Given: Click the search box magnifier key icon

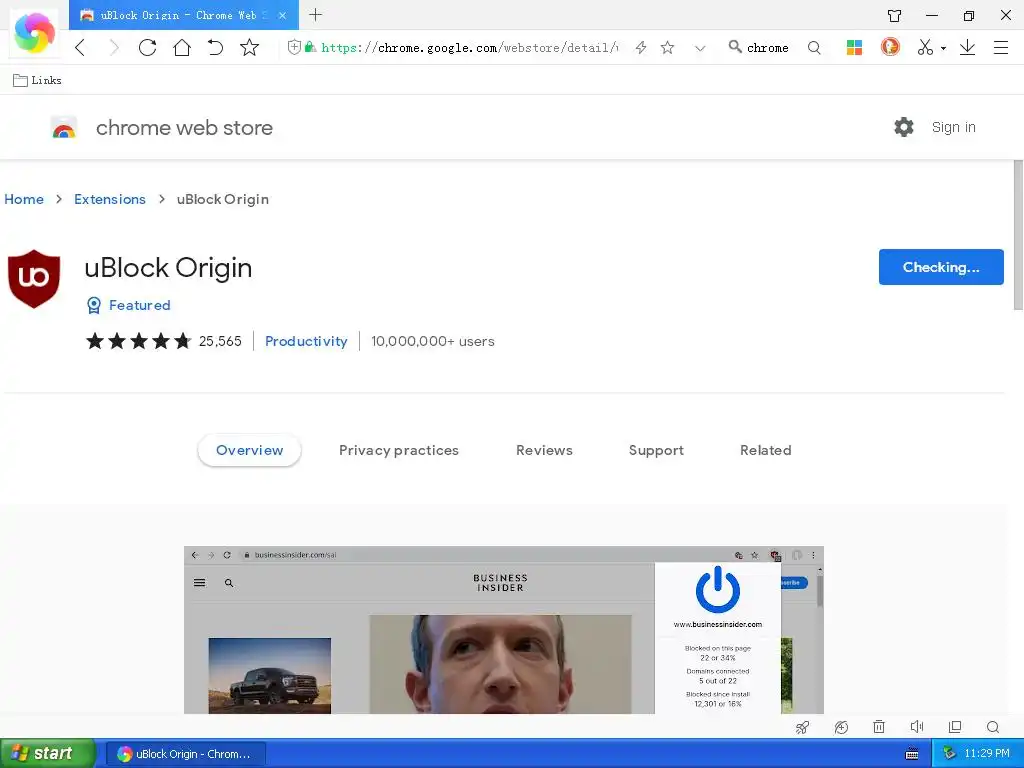Looking at the screenshot, I should tap(735, 46).
